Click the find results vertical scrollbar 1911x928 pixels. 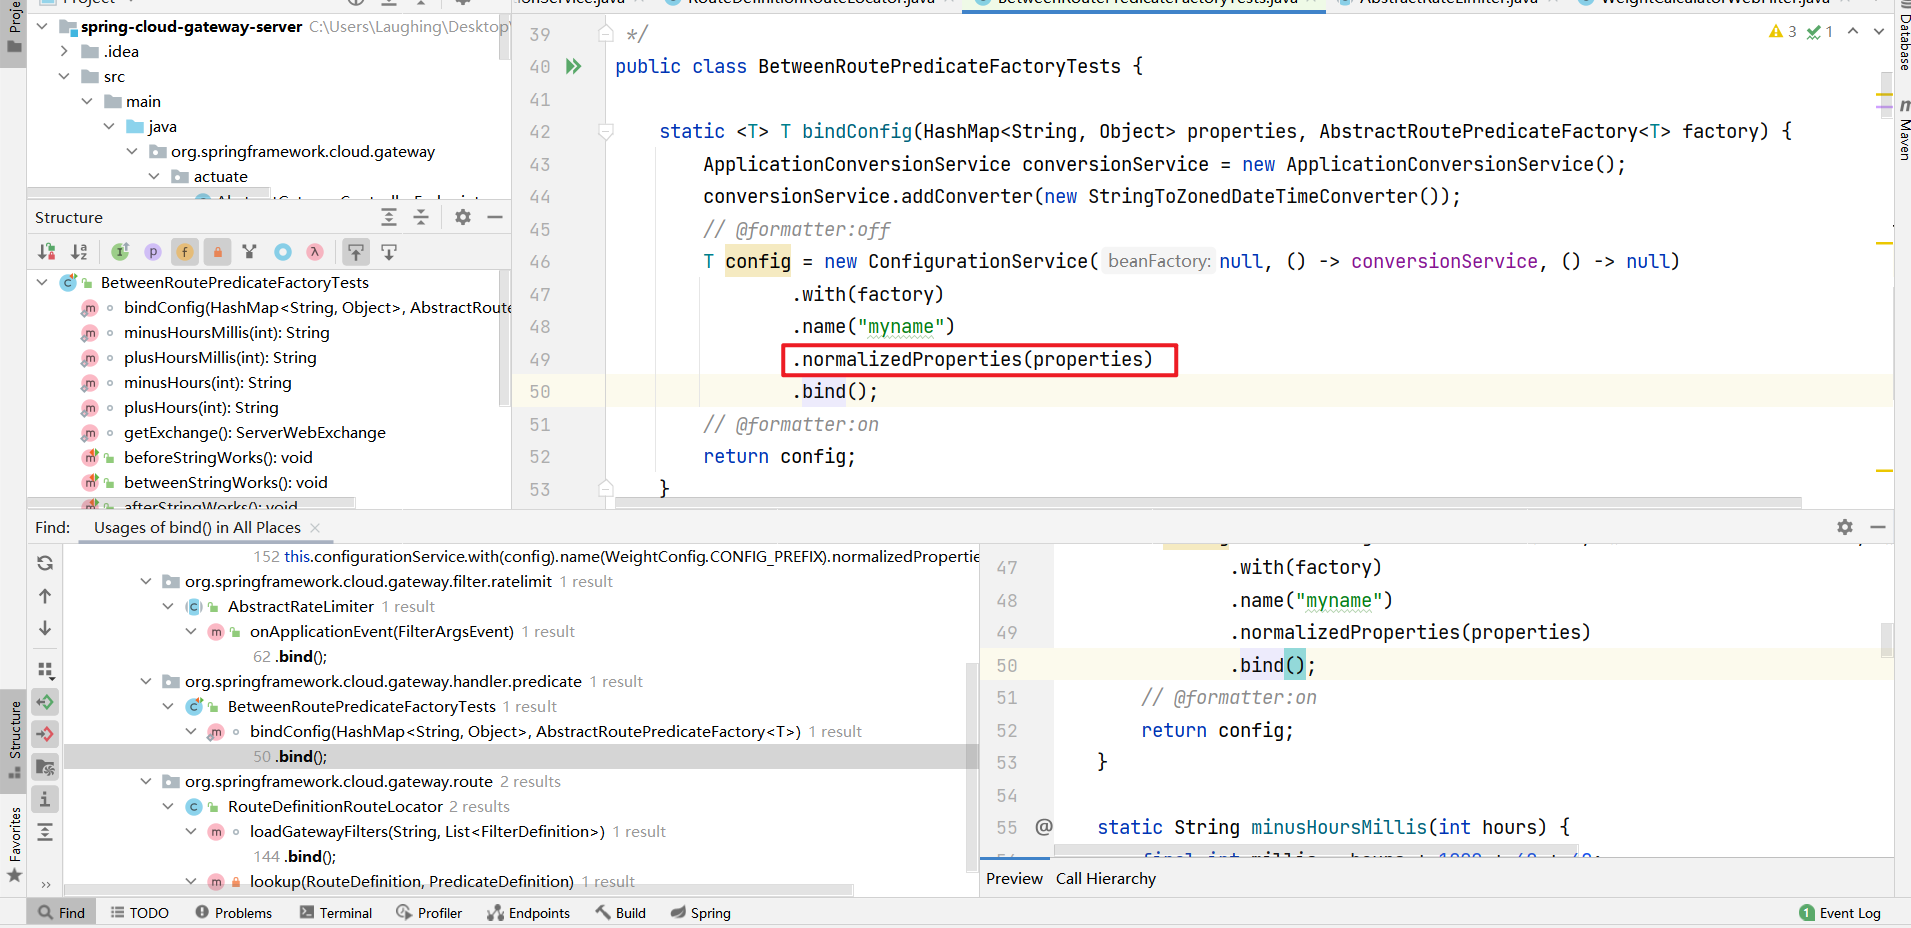(971, 765)
